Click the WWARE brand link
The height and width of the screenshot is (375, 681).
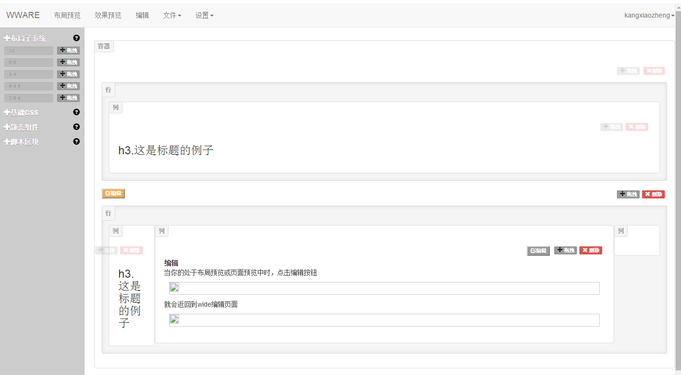coord(23,15)
